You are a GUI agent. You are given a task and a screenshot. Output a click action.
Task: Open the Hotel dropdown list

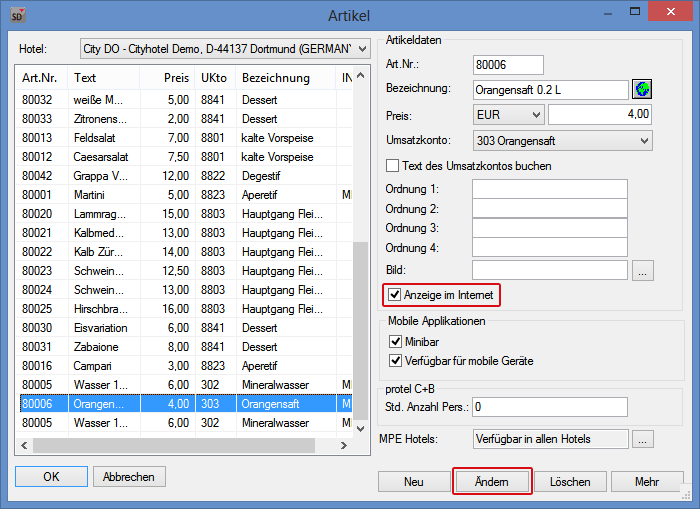(x=216, y=48)
